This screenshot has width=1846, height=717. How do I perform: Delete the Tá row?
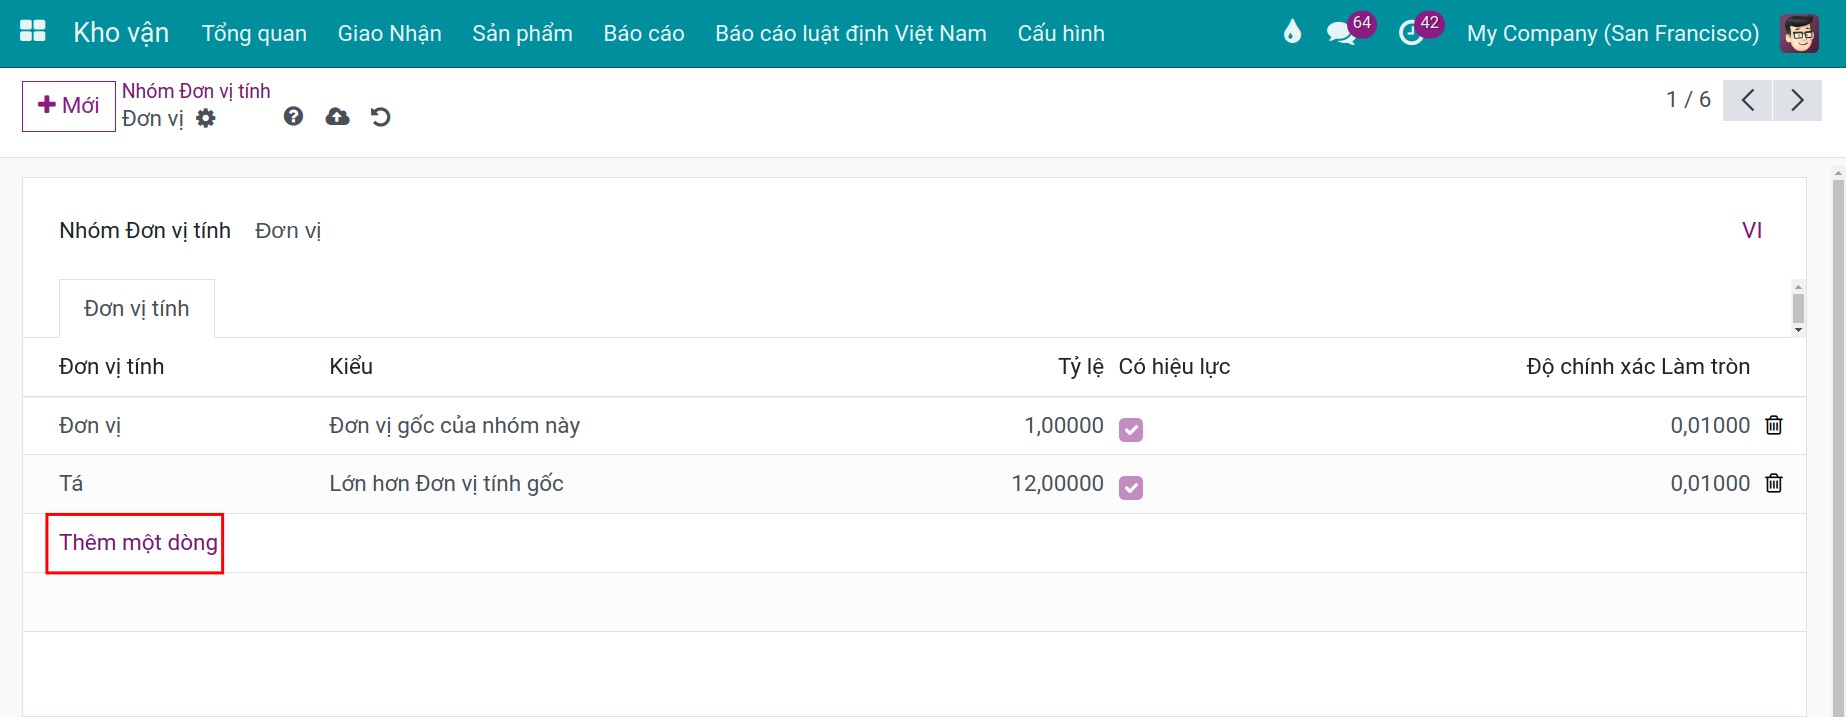1774,483
